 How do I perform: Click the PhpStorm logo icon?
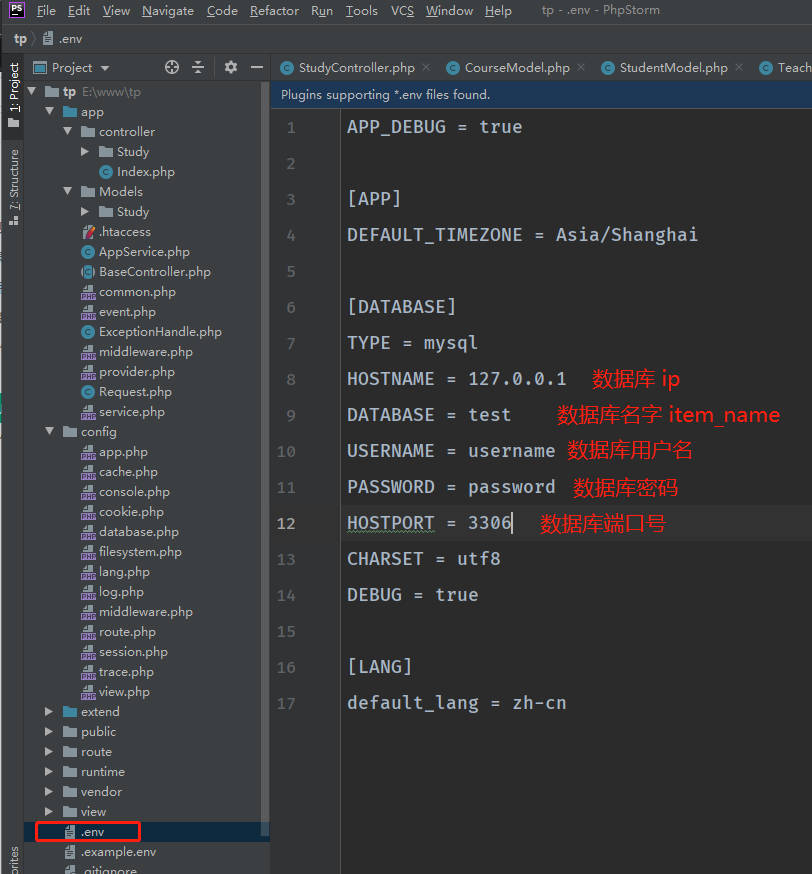pyautogui.click(x=17, y=10)
